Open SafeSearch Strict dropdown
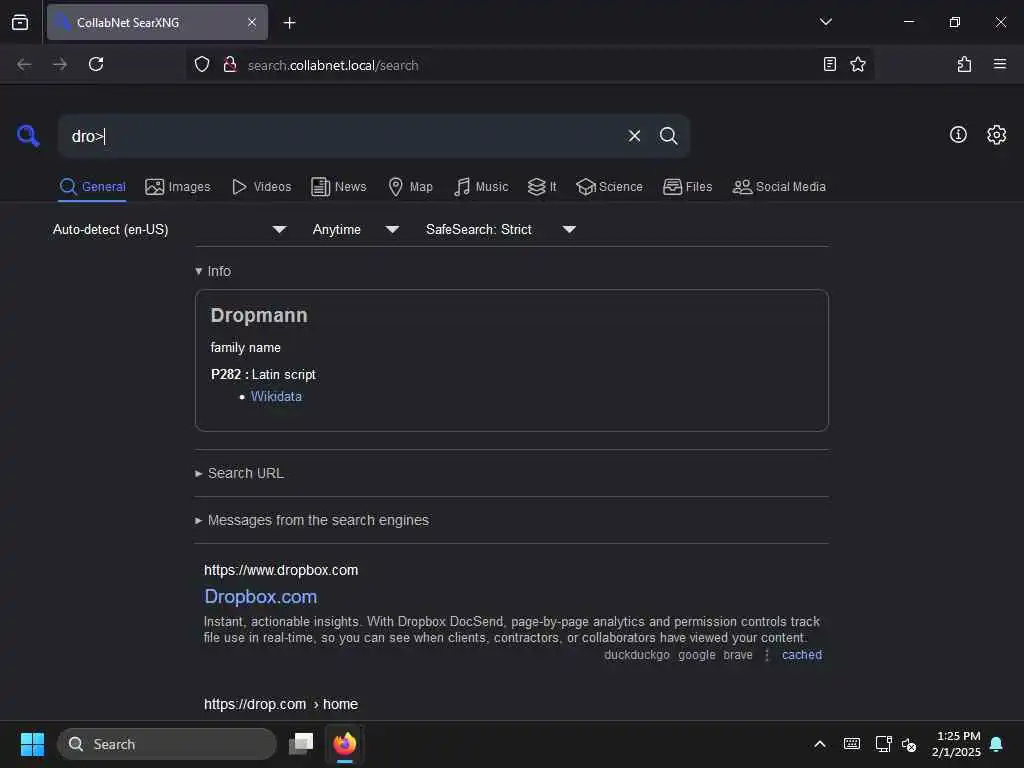Image resolution: width=1024 pixels, height=768 pixels. (x=500, y=229)
